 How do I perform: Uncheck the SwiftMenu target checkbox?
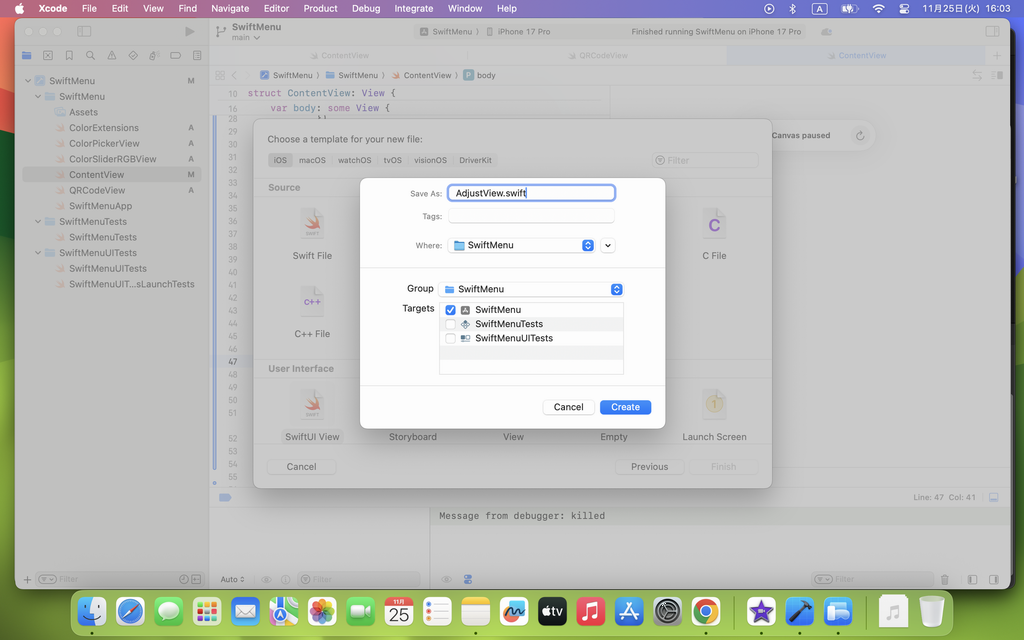click(450, 310)
